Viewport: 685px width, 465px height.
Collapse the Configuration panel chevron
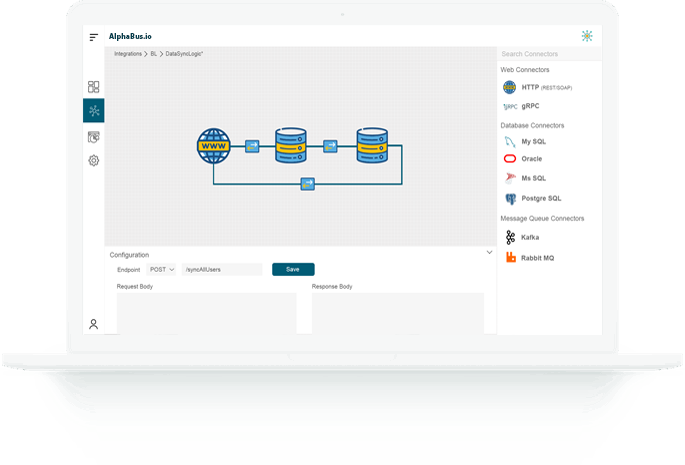[489, 253]
